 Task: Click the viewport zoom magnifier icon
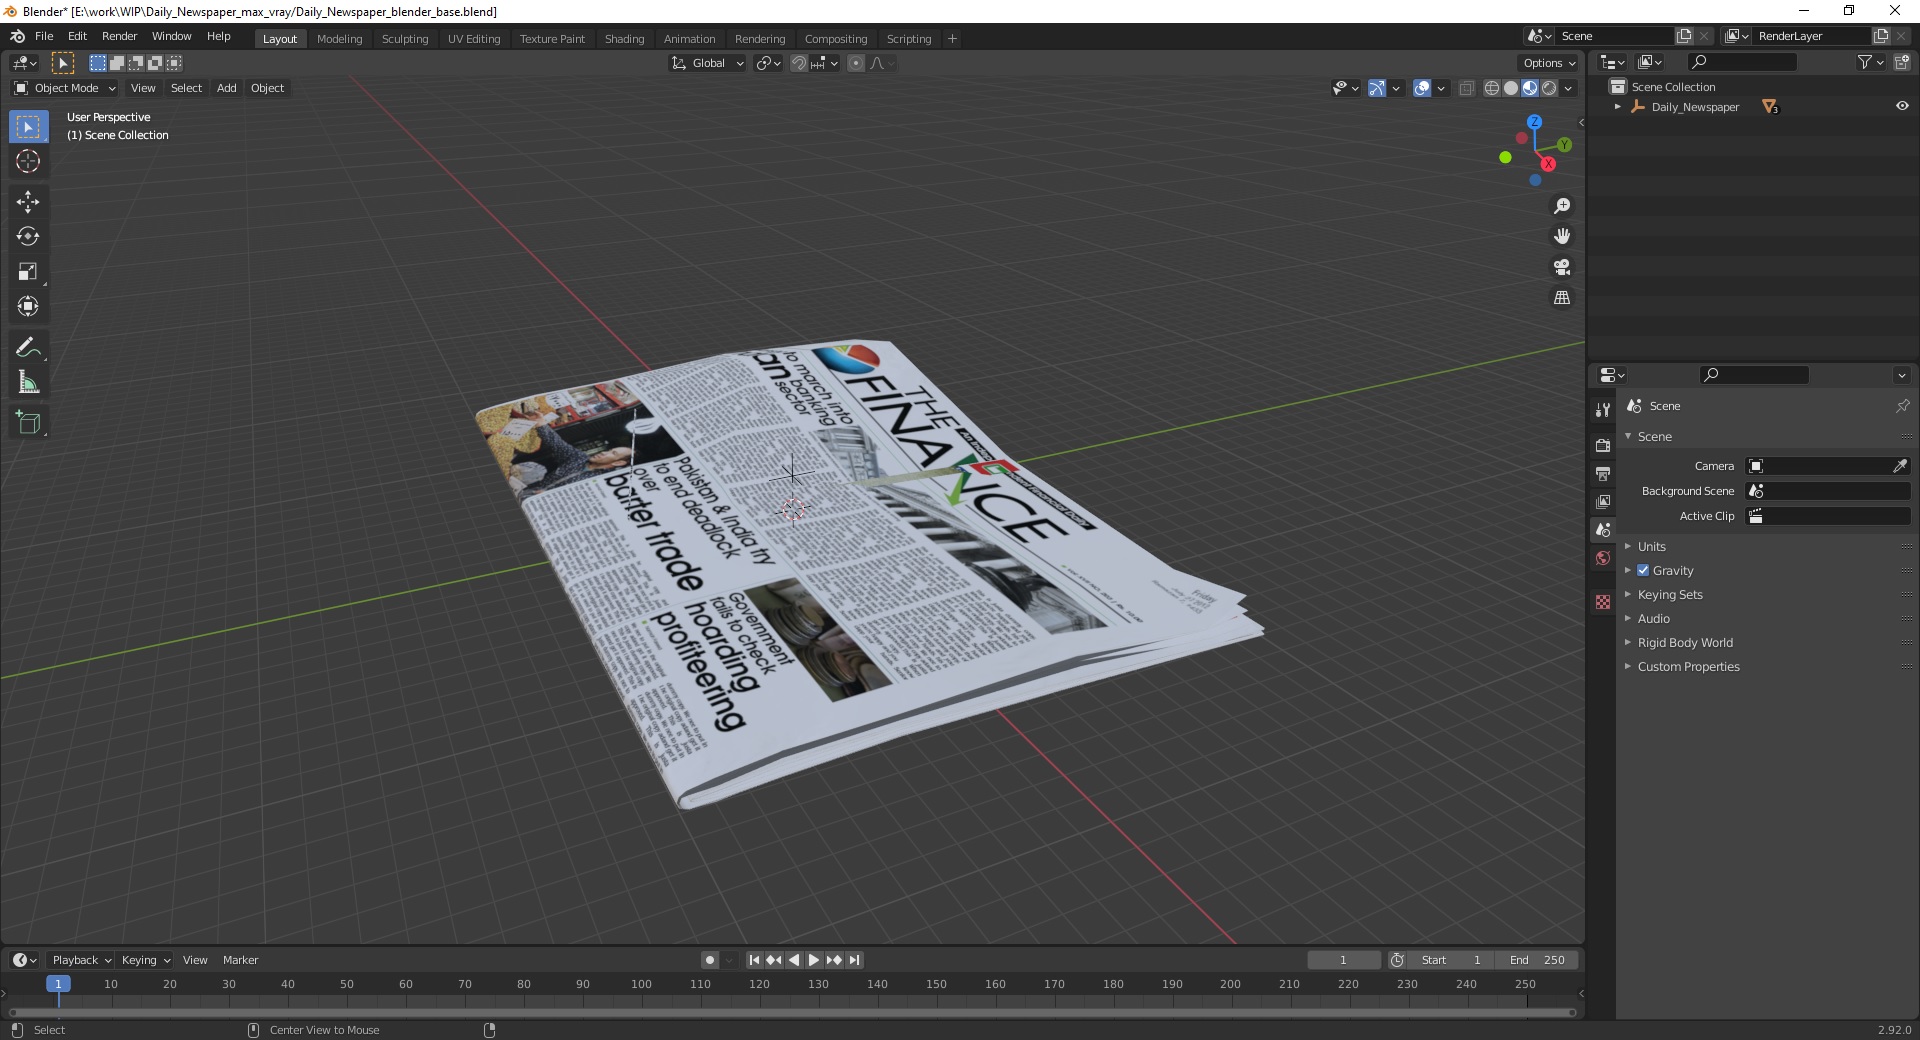[1562, 206]
